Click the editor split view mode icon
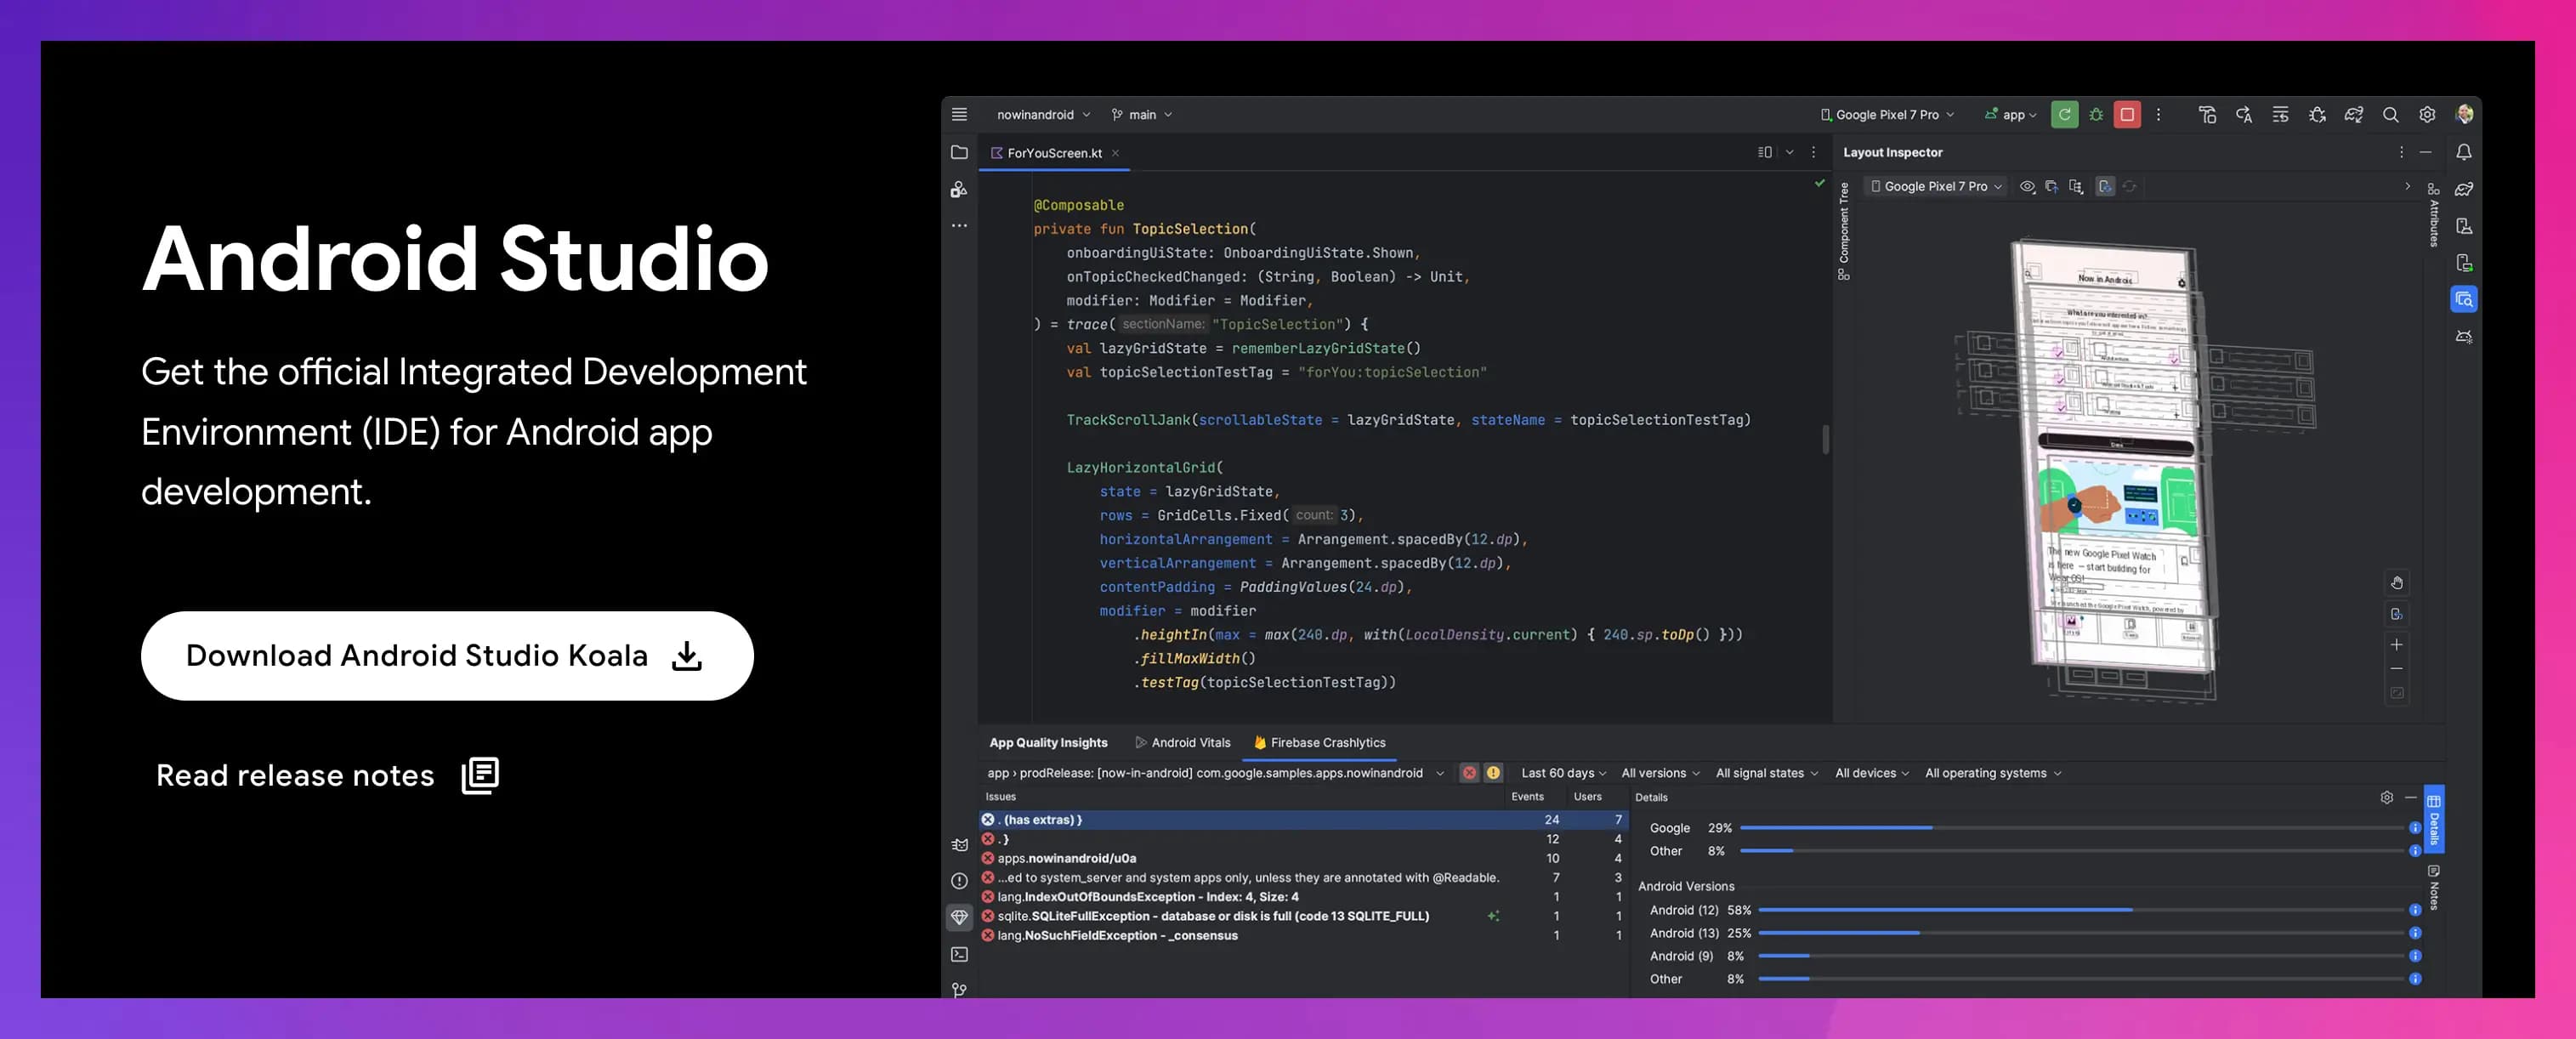This screenshot has width=2576, height=1039. pyautogui.click(x=1764, y=152)
